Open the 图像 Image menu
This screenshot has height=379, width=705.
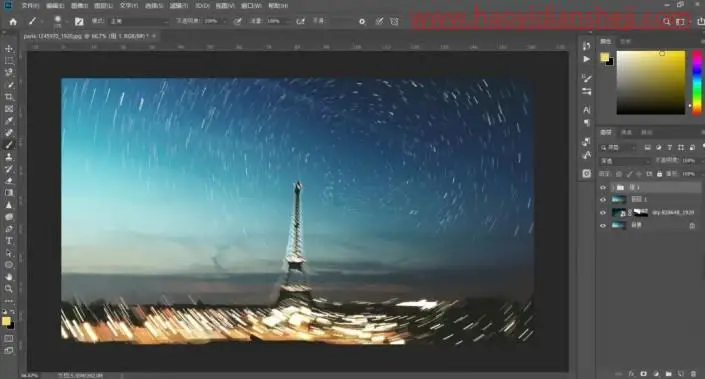pos(79,6)
